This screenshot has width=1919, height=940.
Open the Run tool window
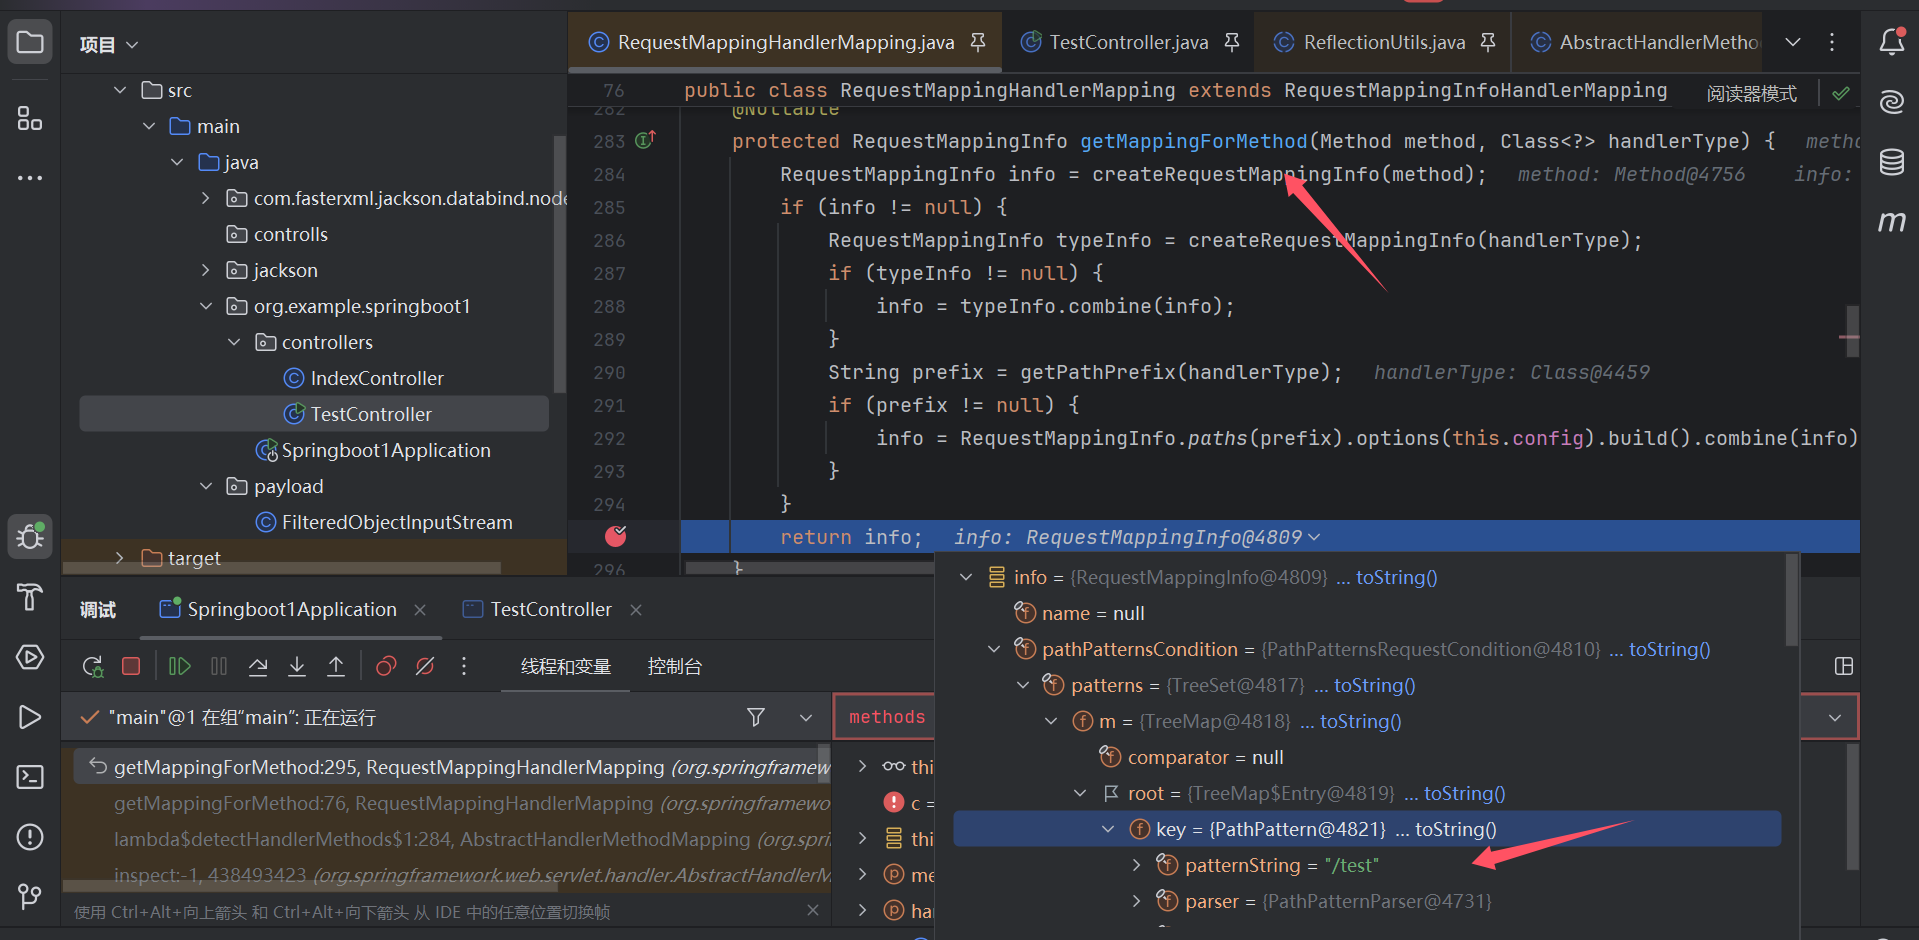click(30, 717)
